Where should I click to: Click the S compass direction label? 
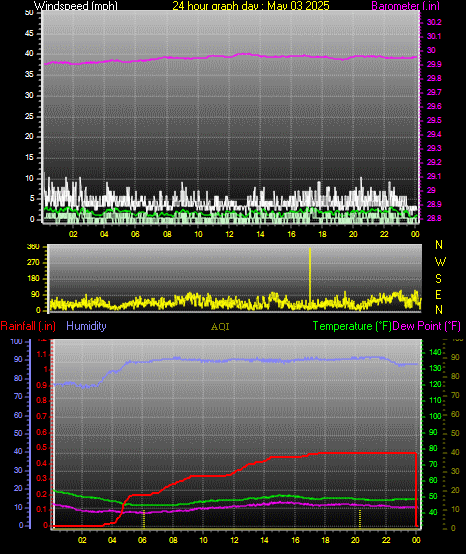tap(438, 279)
